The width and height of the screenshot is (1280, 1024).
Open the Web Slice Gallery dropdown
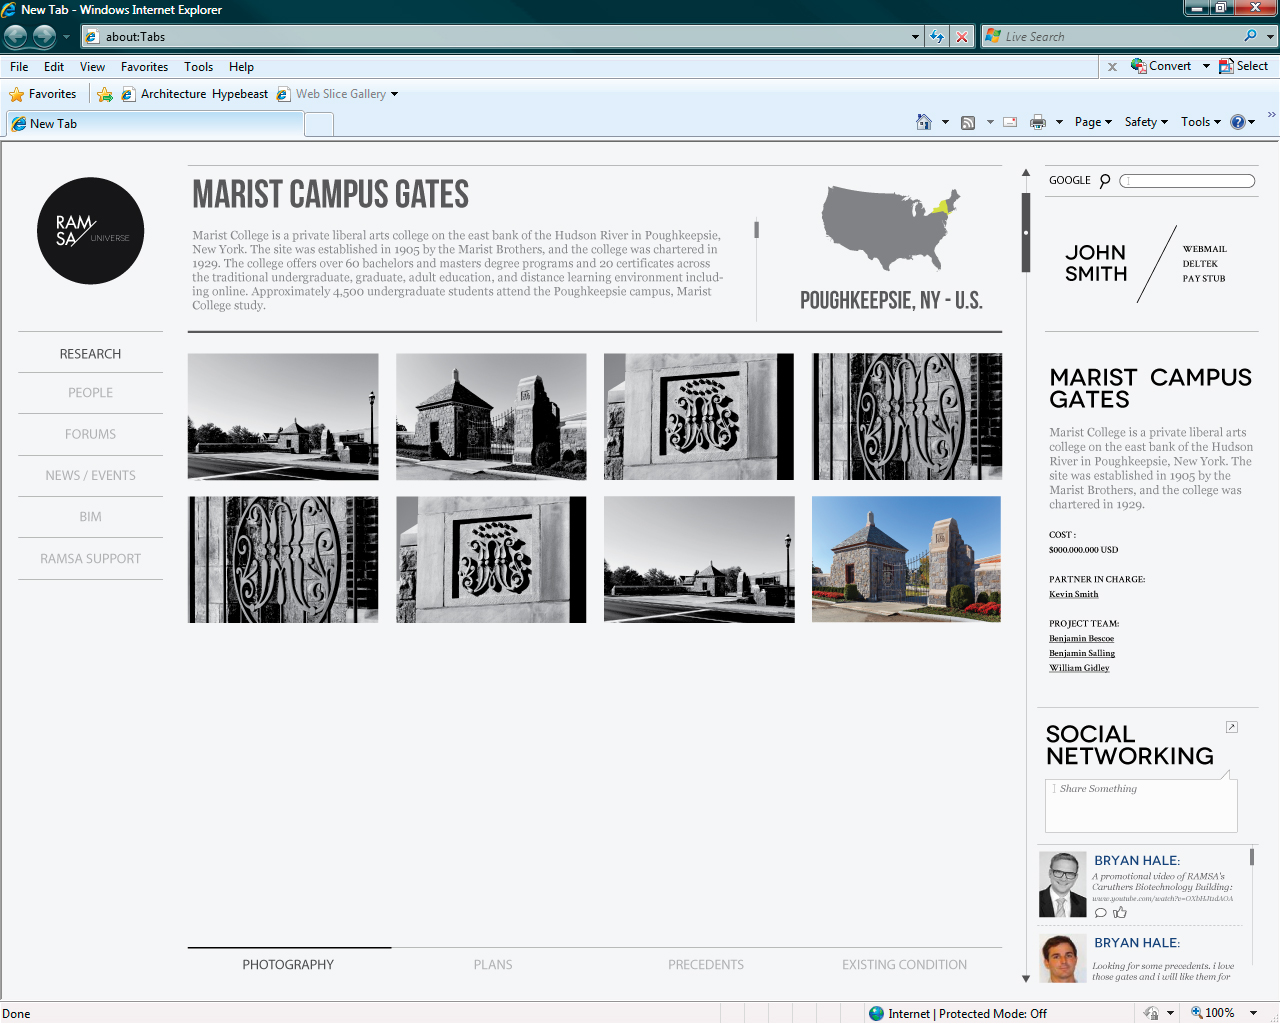[x=394, y=94]
